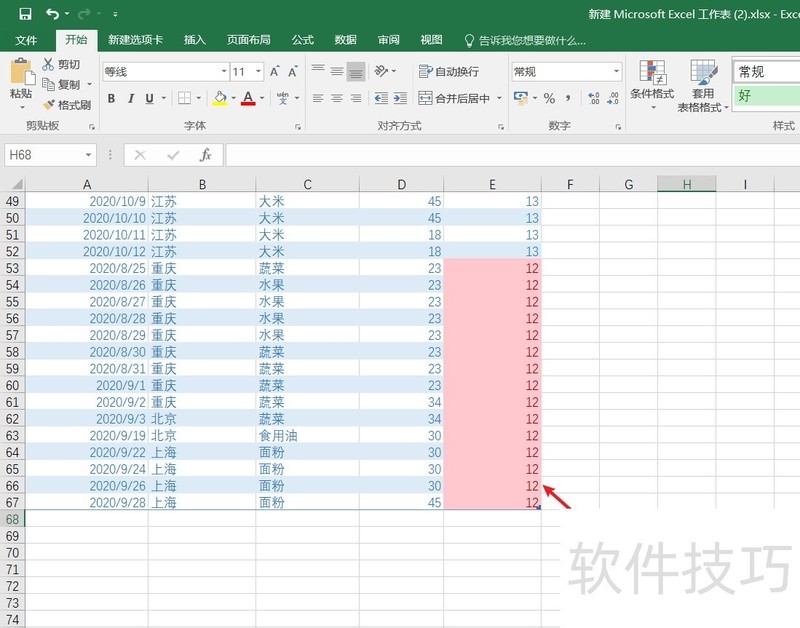Image resolution: width=800 pixels, height=628 pixels.
Task: Select the Format Painter (格式刷) tool
Action: tap(48, 104)
